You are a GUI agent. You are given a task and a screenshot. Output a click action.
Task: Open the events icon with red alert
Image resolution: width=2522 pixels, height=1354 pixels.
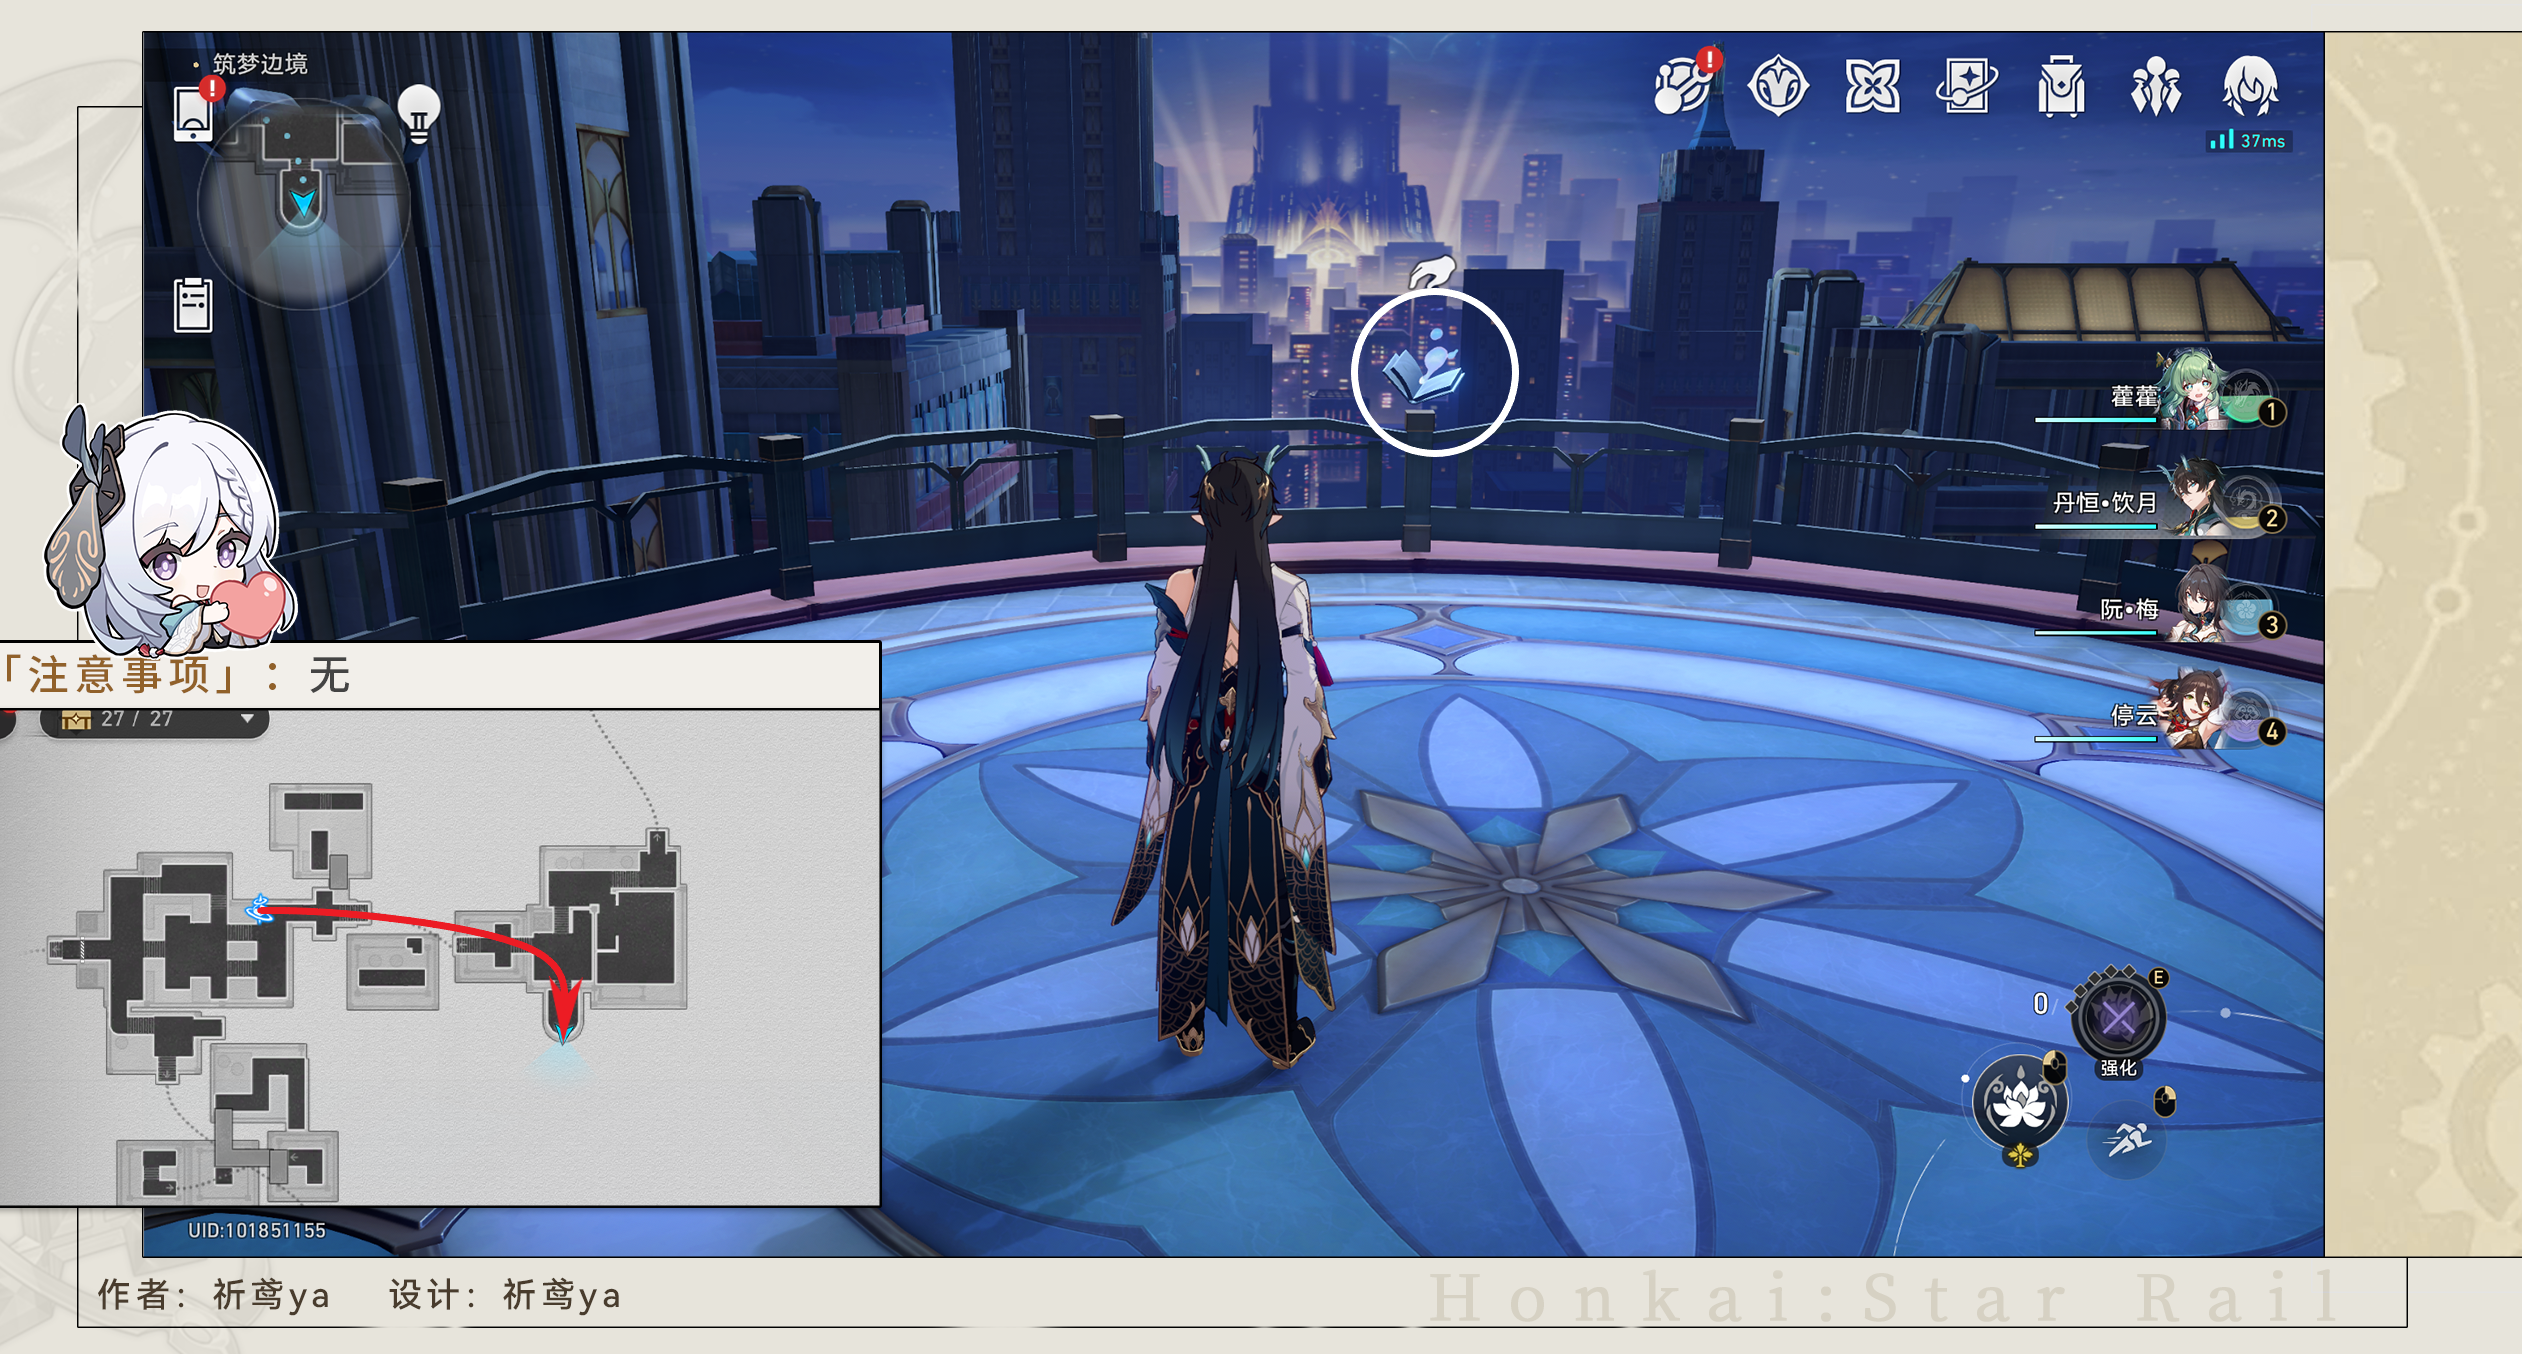pos(1684,85)
